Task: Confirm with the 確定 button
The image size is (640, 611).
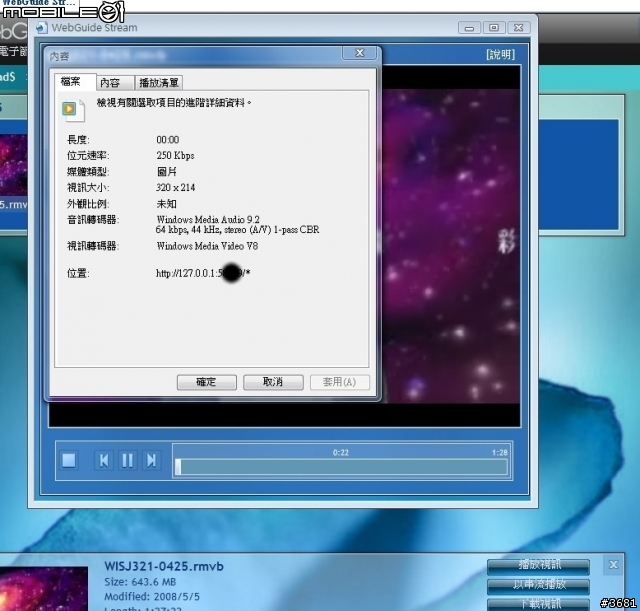Action: point(207,382)
